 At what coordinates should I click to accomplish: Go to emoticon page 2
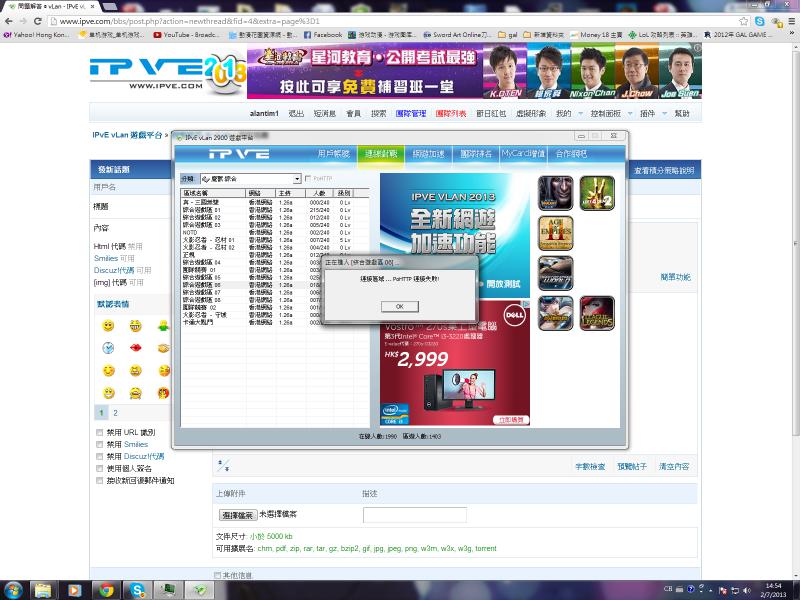[x=115, y=413]
